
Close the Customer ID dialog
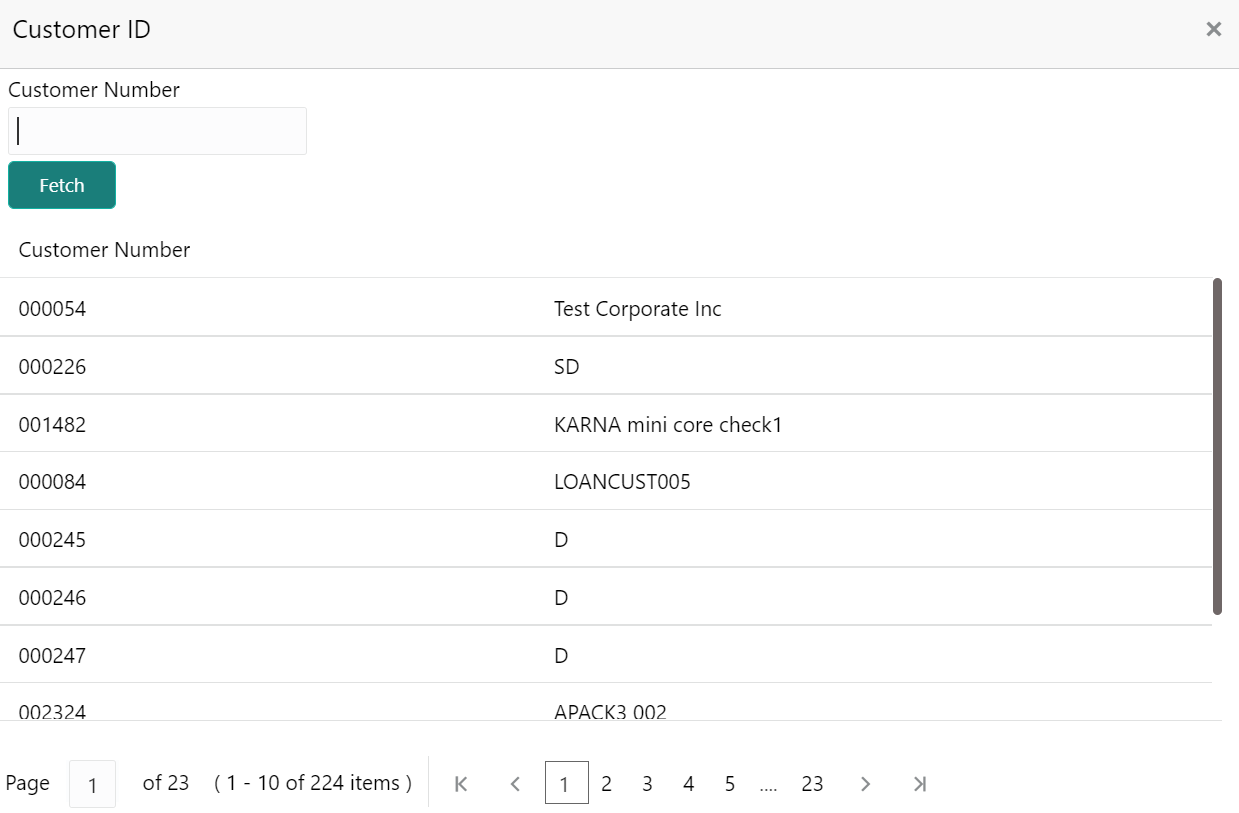1214,30
